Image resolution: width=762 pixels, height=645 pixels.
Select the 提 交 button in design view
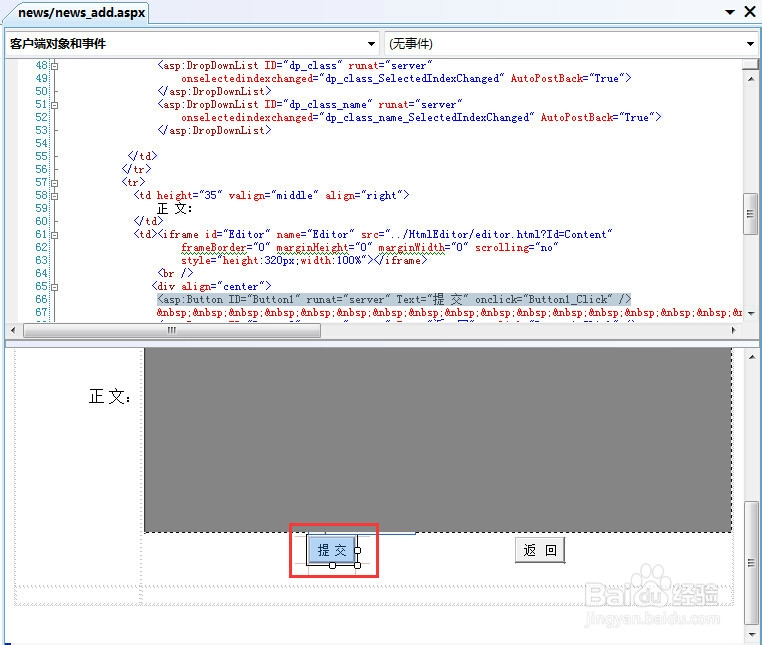click(x=332, y=550)
